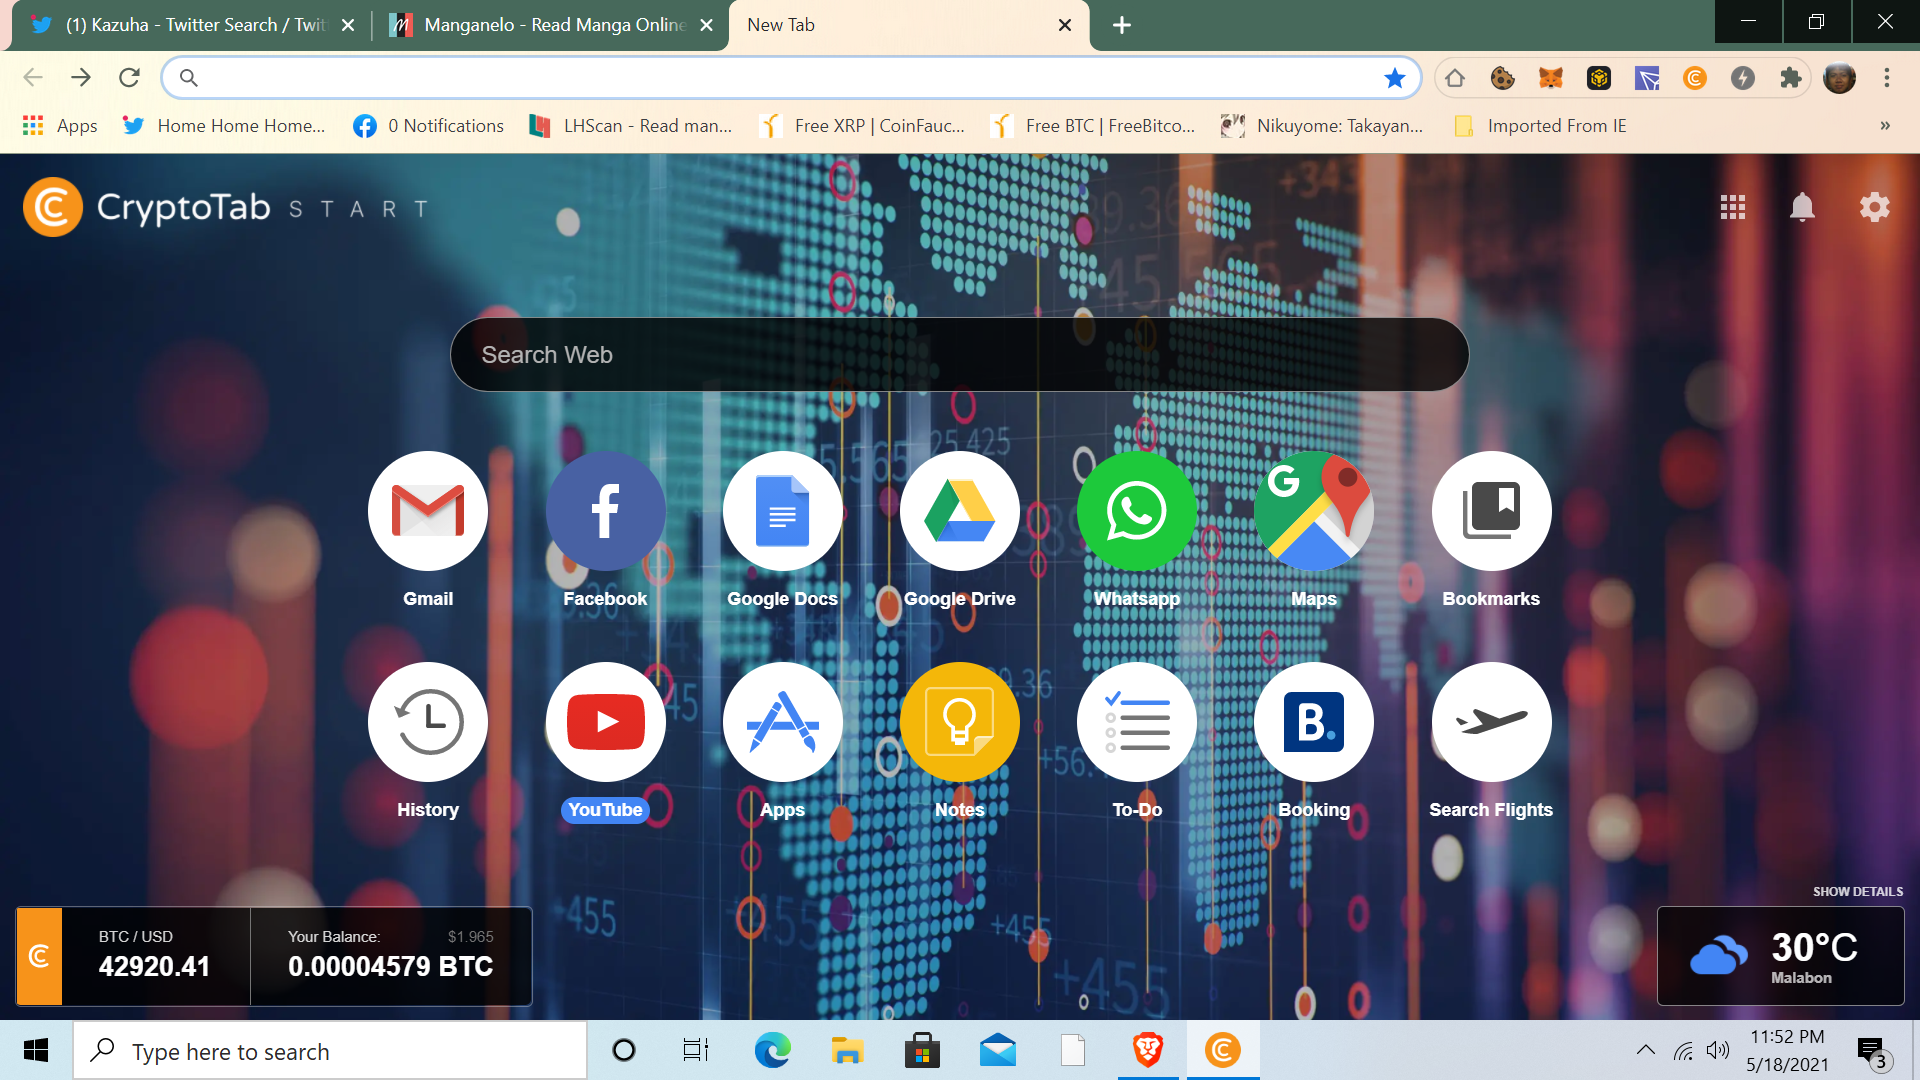
Task: Expand hidden bookmarks with chevron
Action: click(1885, 126)
